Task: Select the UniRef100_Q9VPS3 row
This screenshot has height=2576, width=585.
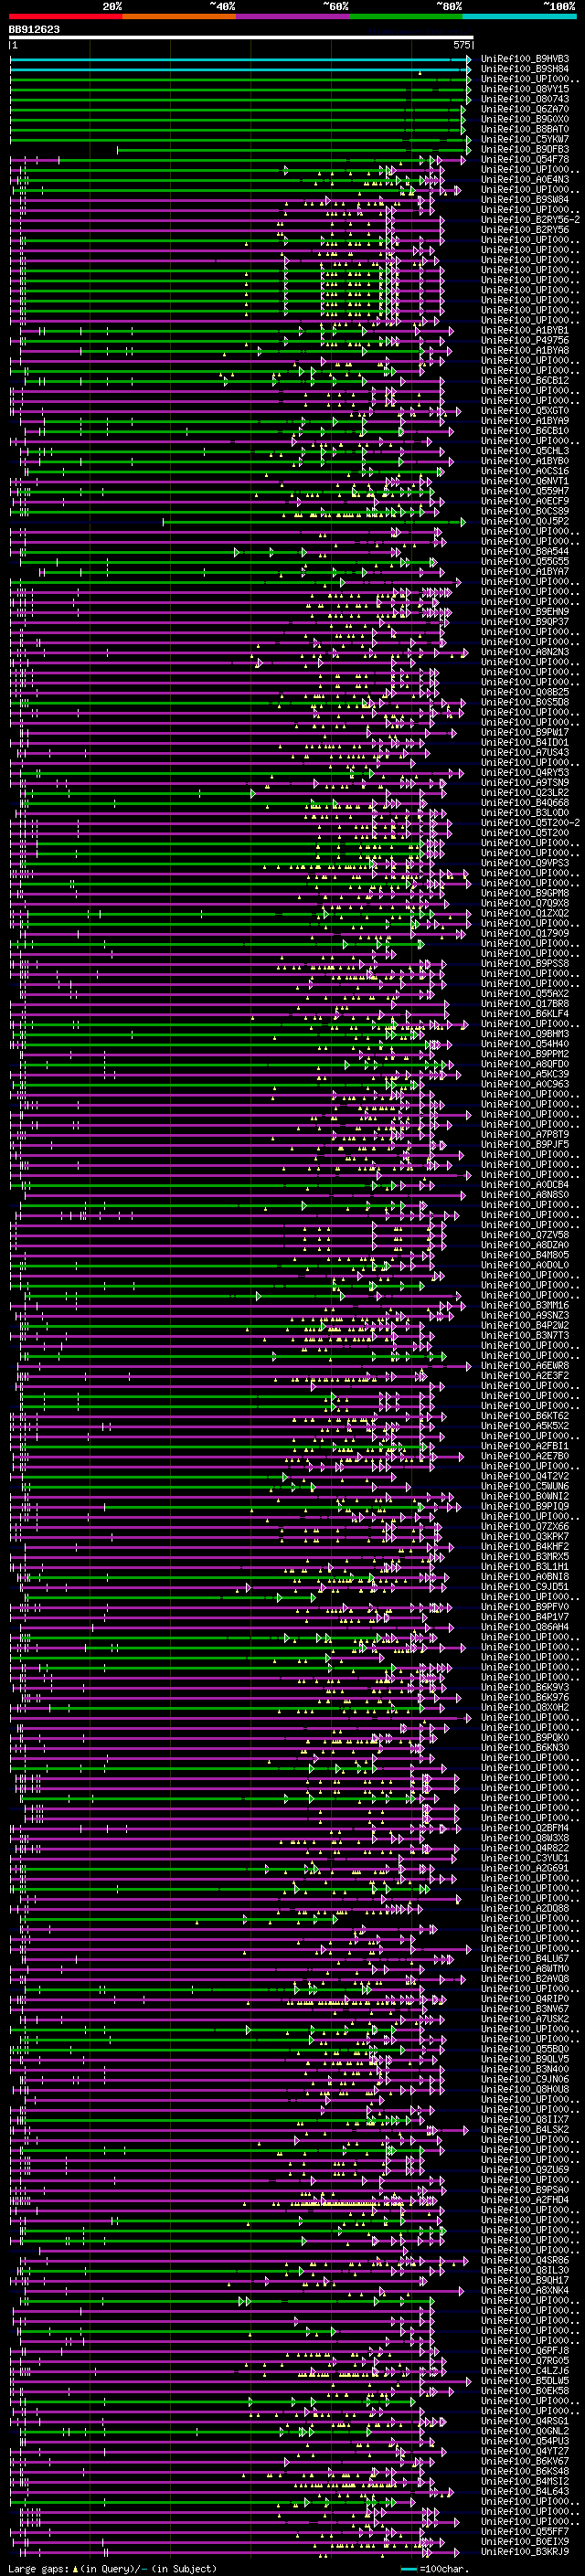Action: click(x=525, y=863)
